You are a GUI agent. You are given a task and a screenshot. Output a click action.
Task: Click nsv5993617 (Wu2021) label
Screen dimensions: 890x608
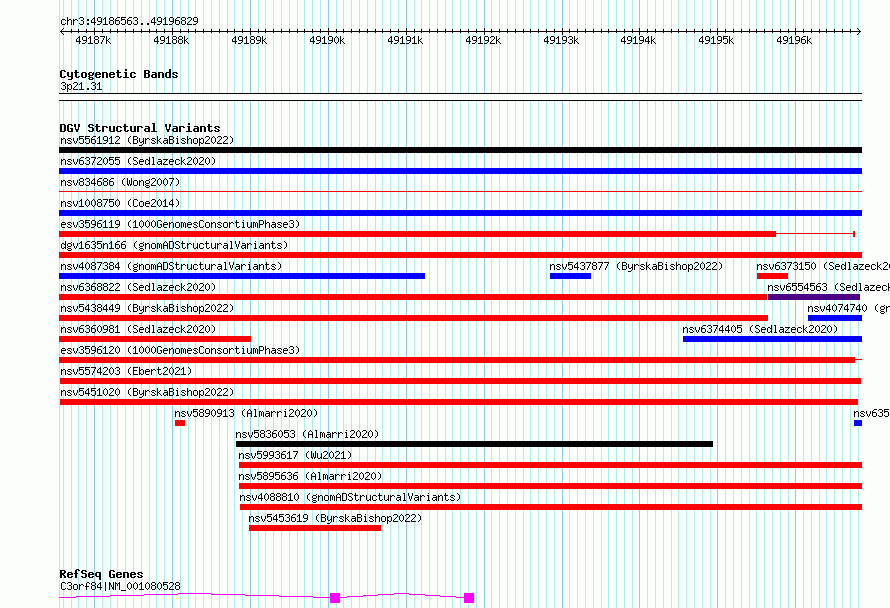click(295, 455)
